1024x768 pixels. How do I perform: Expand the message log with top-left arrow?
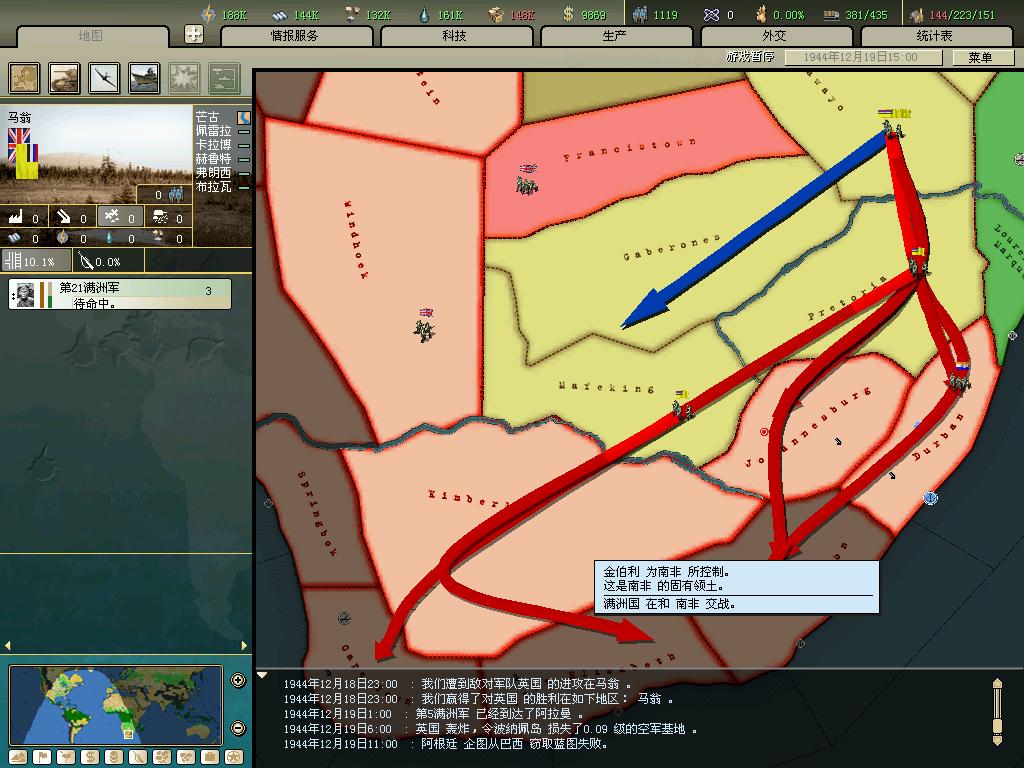point(262,675)
